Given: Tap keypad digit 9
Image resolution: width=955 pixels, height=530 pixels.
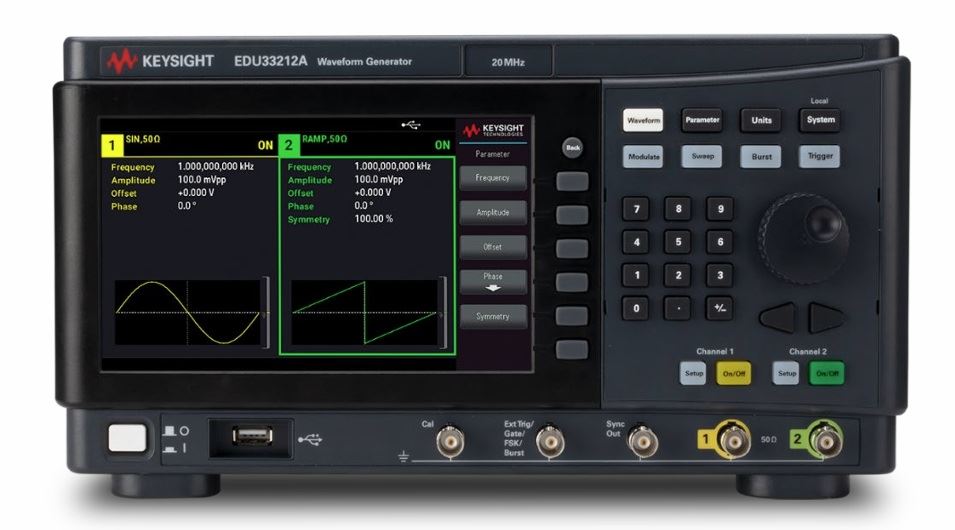Looking at the screenshot, I should (720, 209).
